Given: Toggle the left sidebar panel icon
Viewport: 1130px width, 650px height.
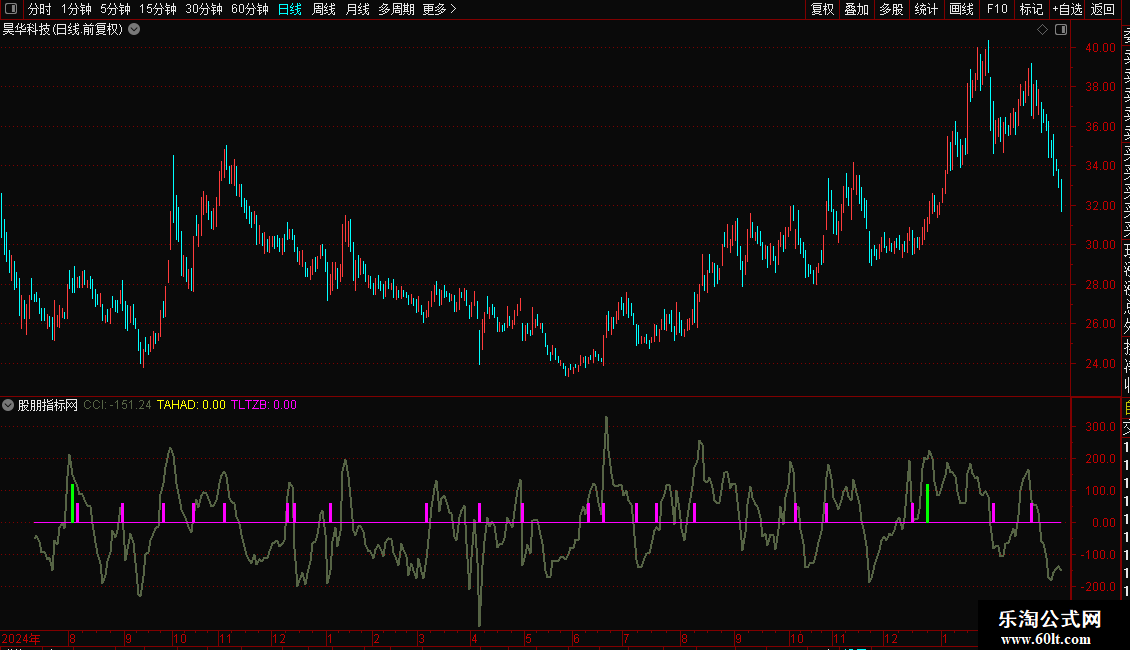Looking at the screenshot, I should (10, 9).
